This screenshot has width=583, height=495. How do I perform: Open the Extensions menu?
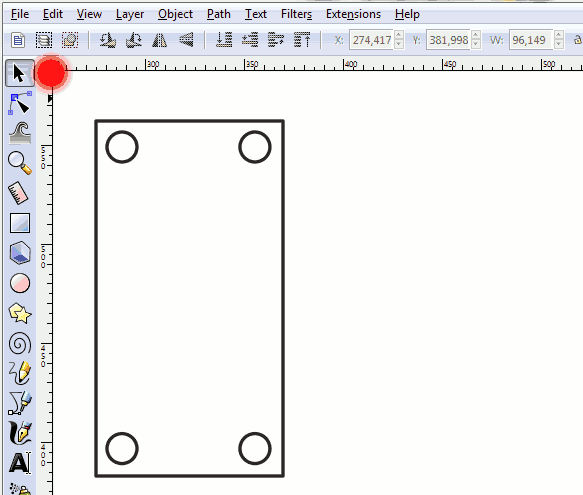pos(353,14)
